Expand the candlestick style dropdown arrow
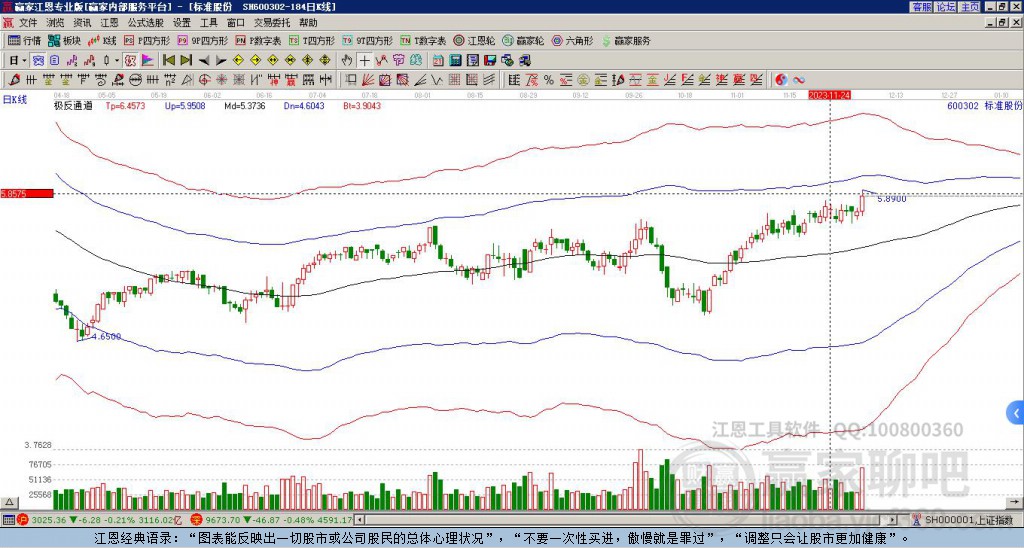 point(117,61)
